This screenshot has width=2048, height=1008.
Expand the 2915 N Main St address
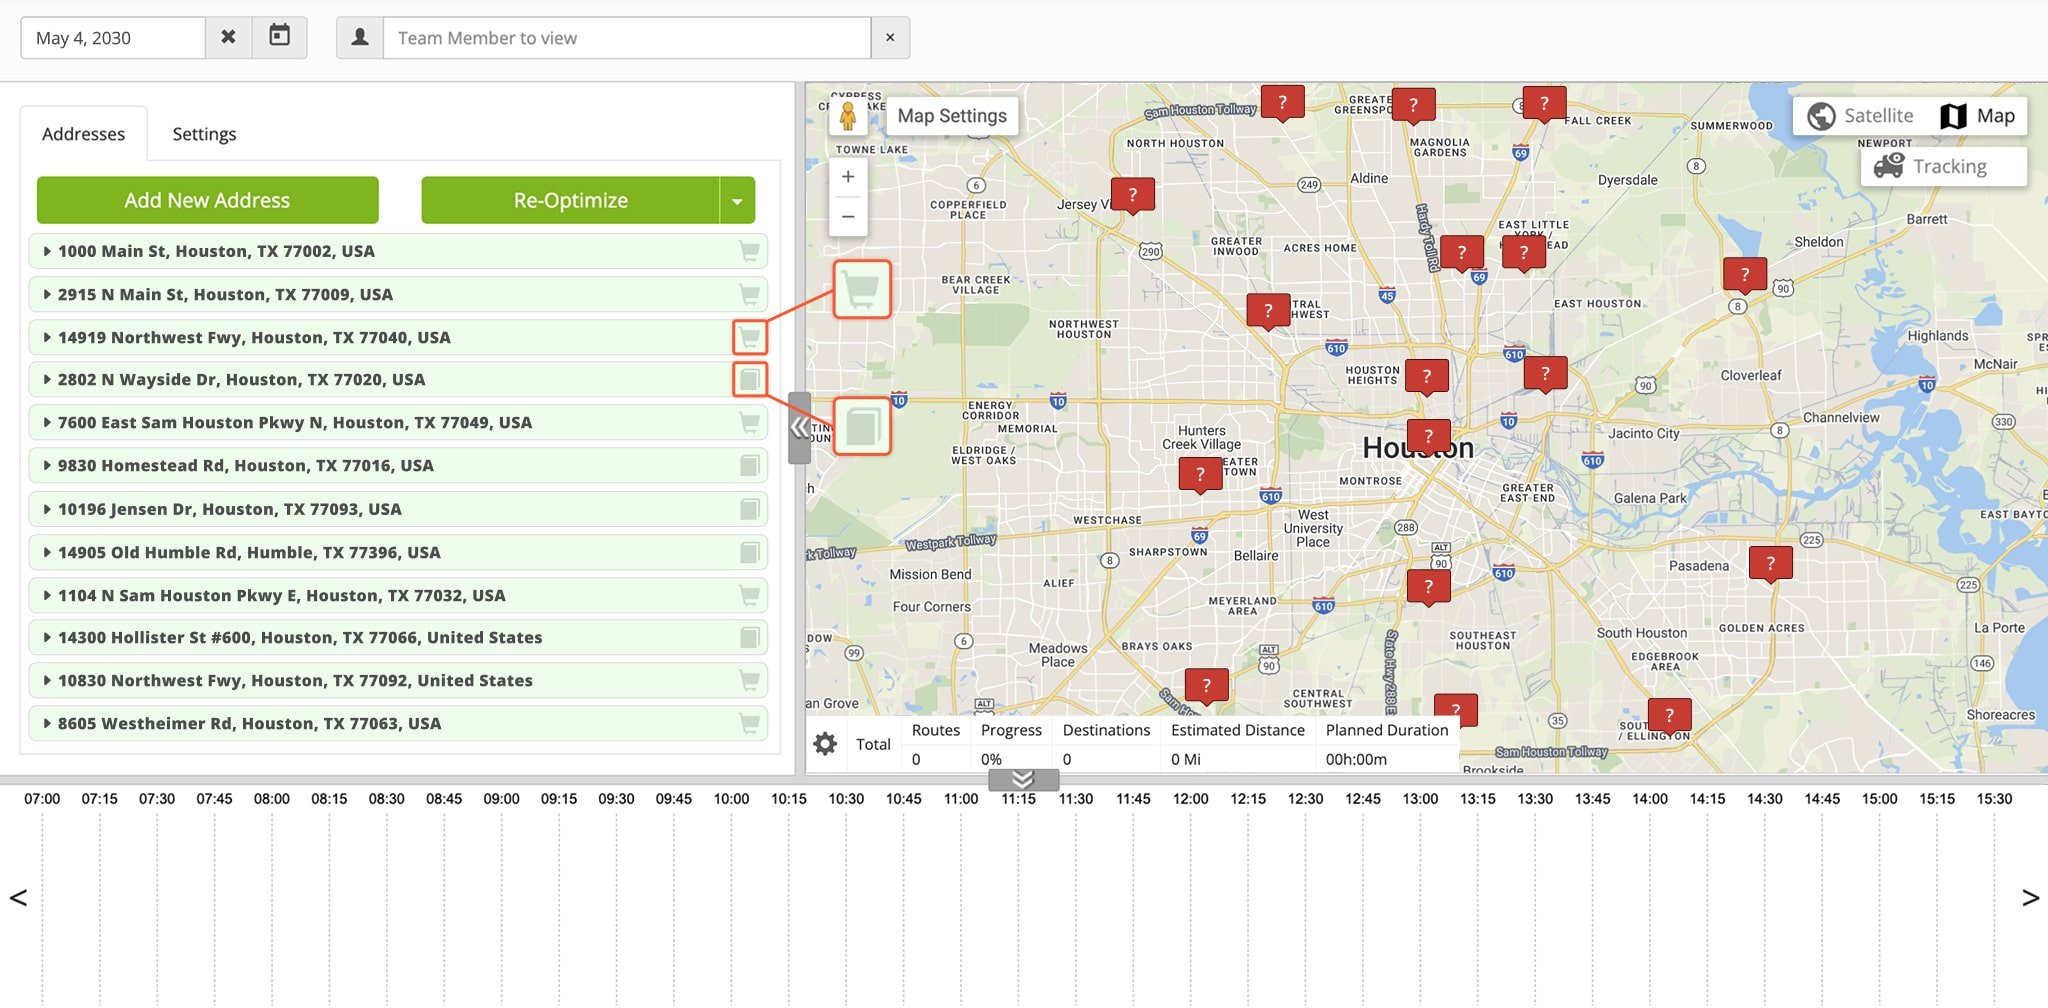(x=47, y=295)
